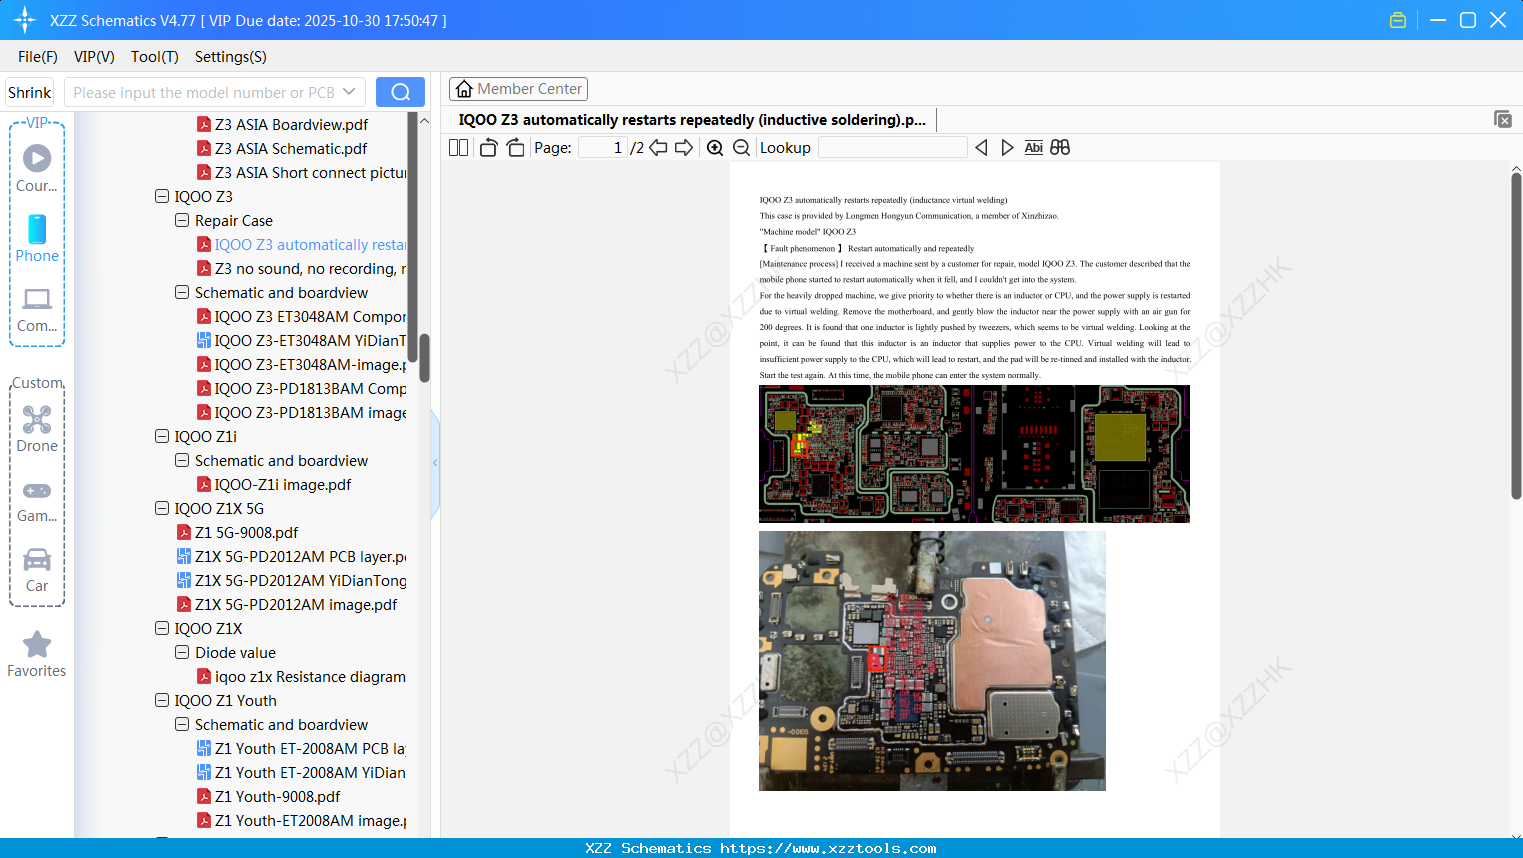
Task: Open Favorites
Action: point(37,654)
